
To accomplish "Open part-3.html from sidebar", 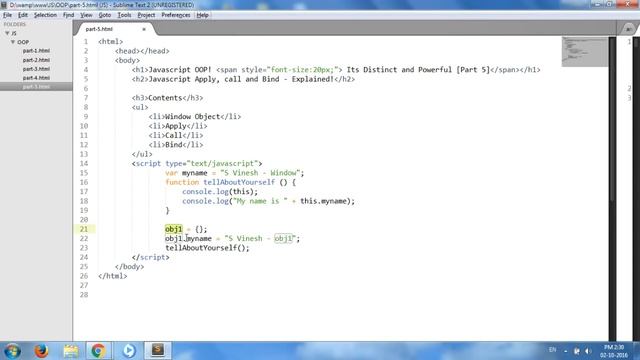I will 36,69.
